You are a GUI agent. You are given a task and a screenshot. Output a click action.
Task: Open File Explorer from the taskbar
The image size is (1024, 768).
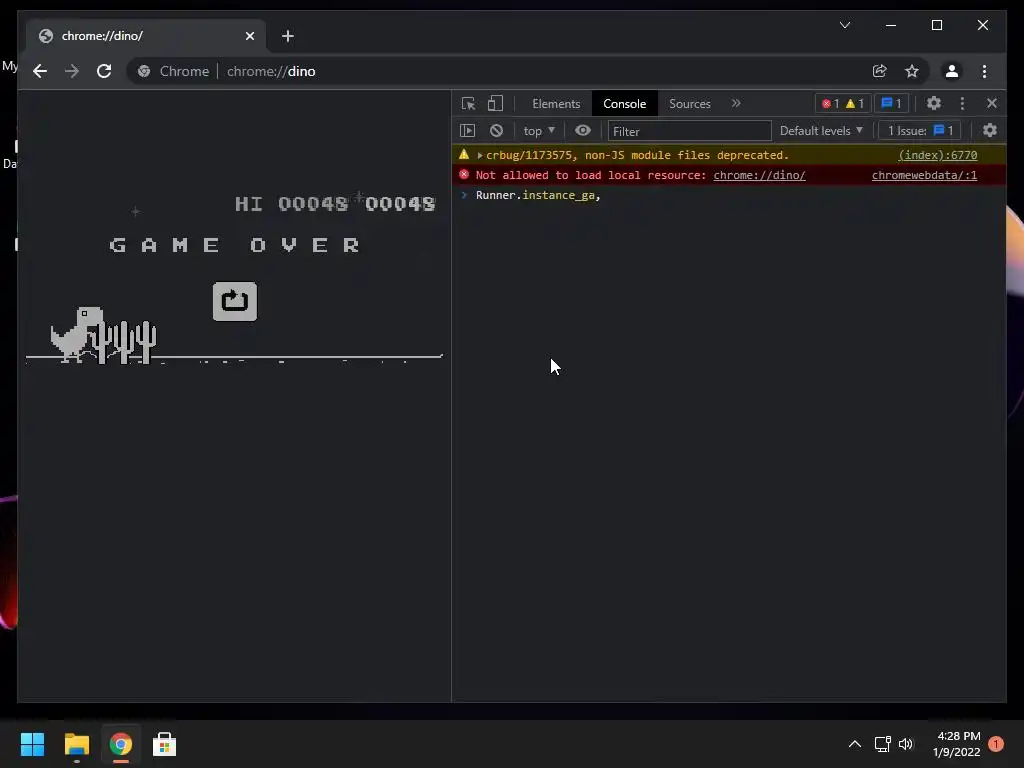[76, 744]
